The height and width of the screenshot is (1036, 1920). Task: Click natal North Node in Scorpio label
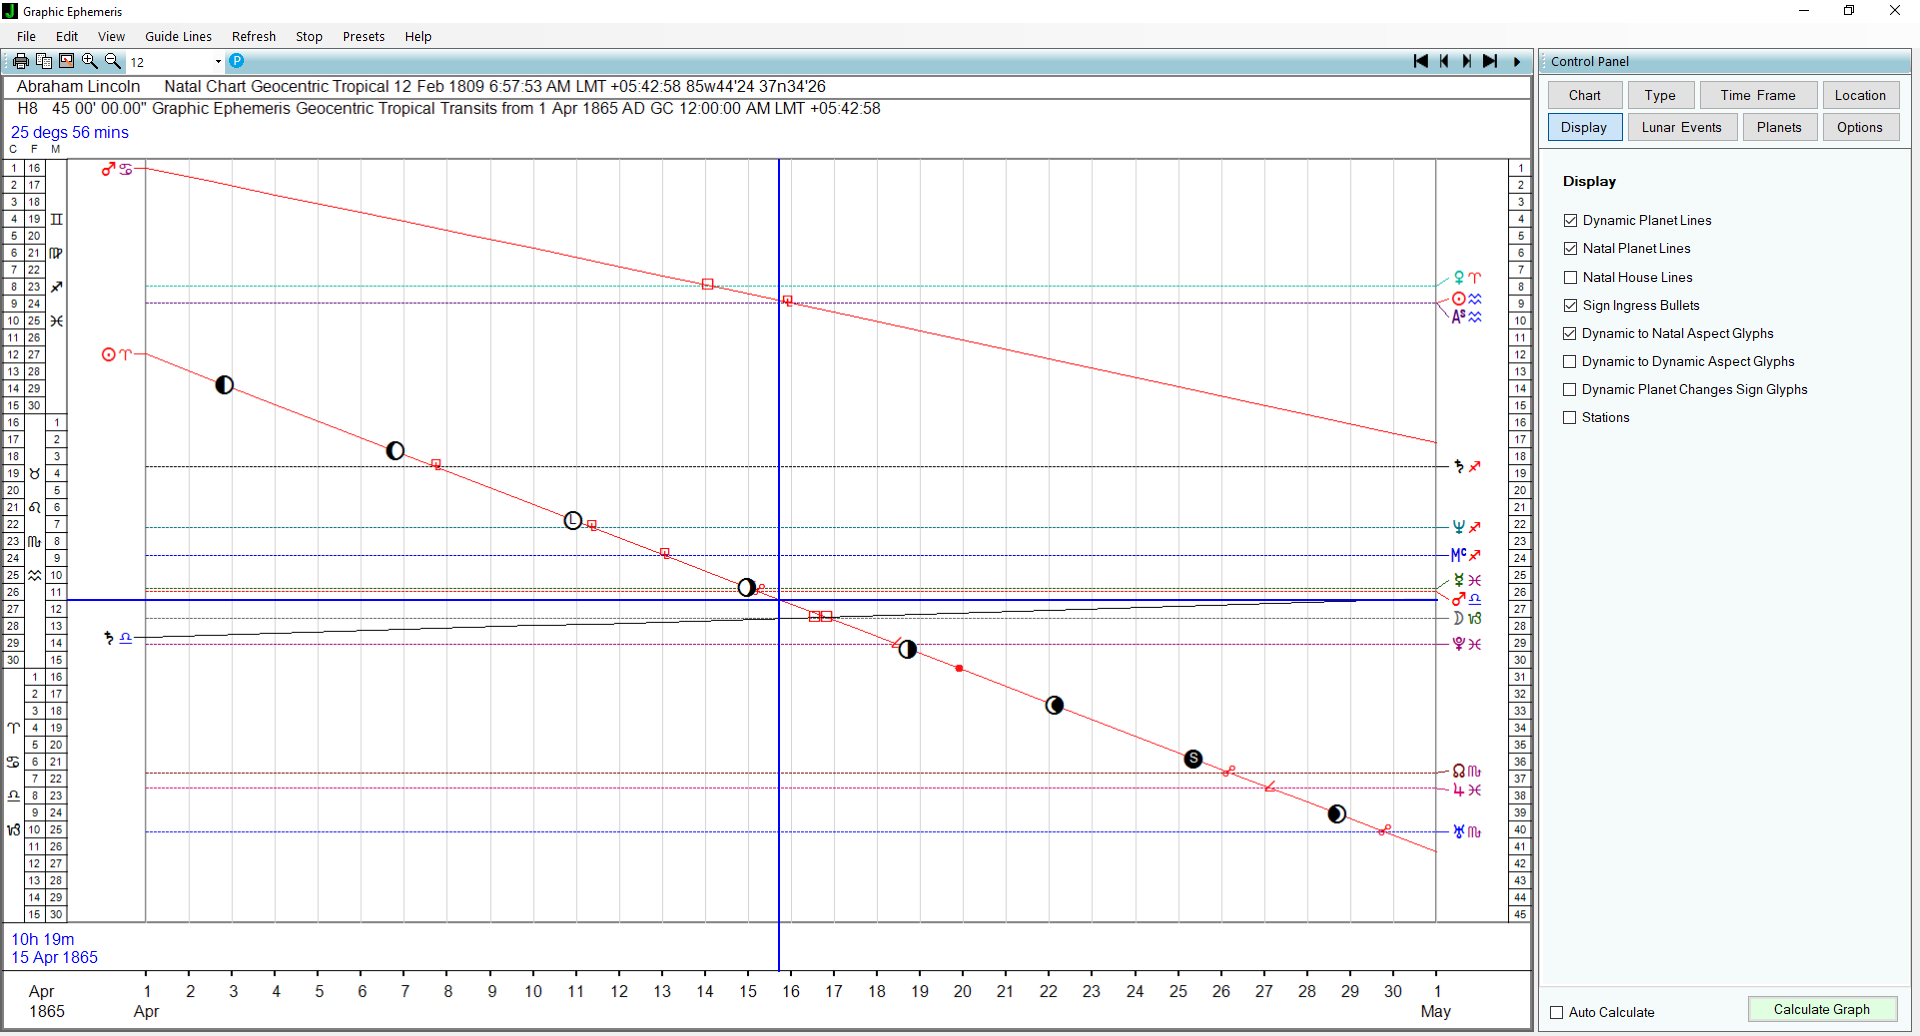coord(1467,771)
